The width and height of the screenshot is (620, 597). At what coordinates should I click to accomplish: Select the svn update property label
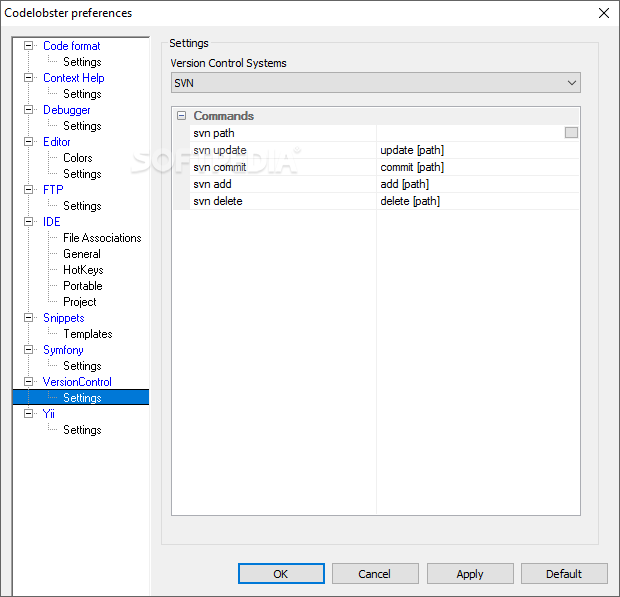coord(220,150)
